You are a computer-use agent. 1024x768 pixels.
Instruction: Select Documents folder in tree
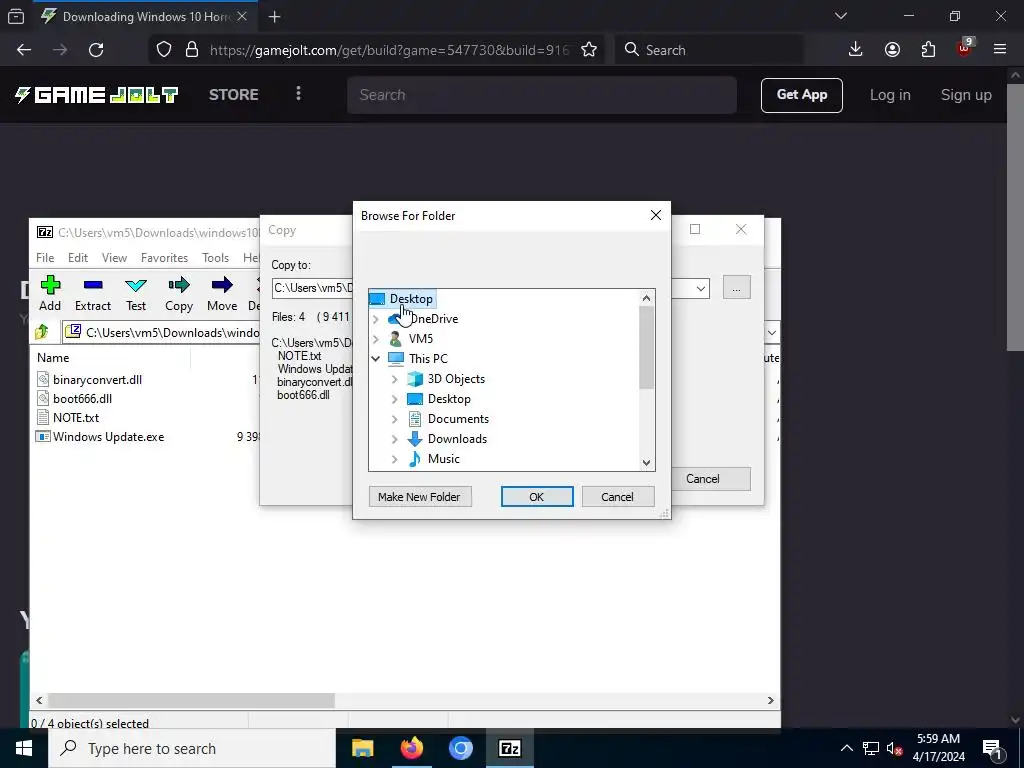pyautogui.click(x=458, y=419)
